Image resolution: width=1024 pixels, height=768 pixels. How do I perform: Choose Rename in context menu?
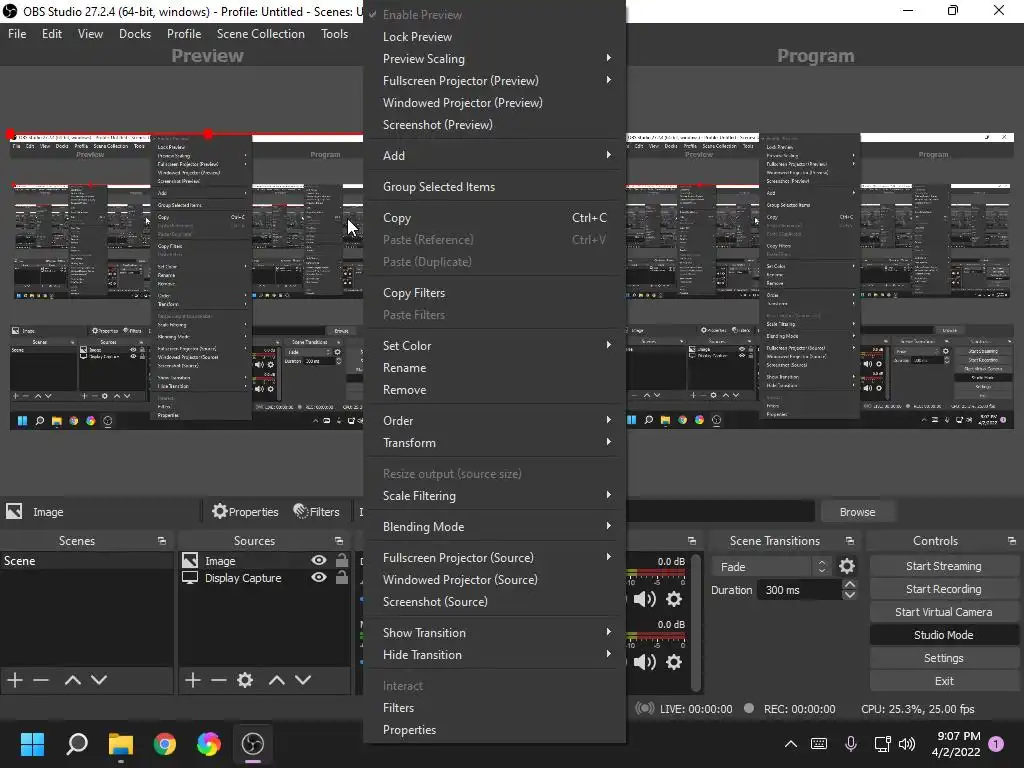tap(494, 368)
